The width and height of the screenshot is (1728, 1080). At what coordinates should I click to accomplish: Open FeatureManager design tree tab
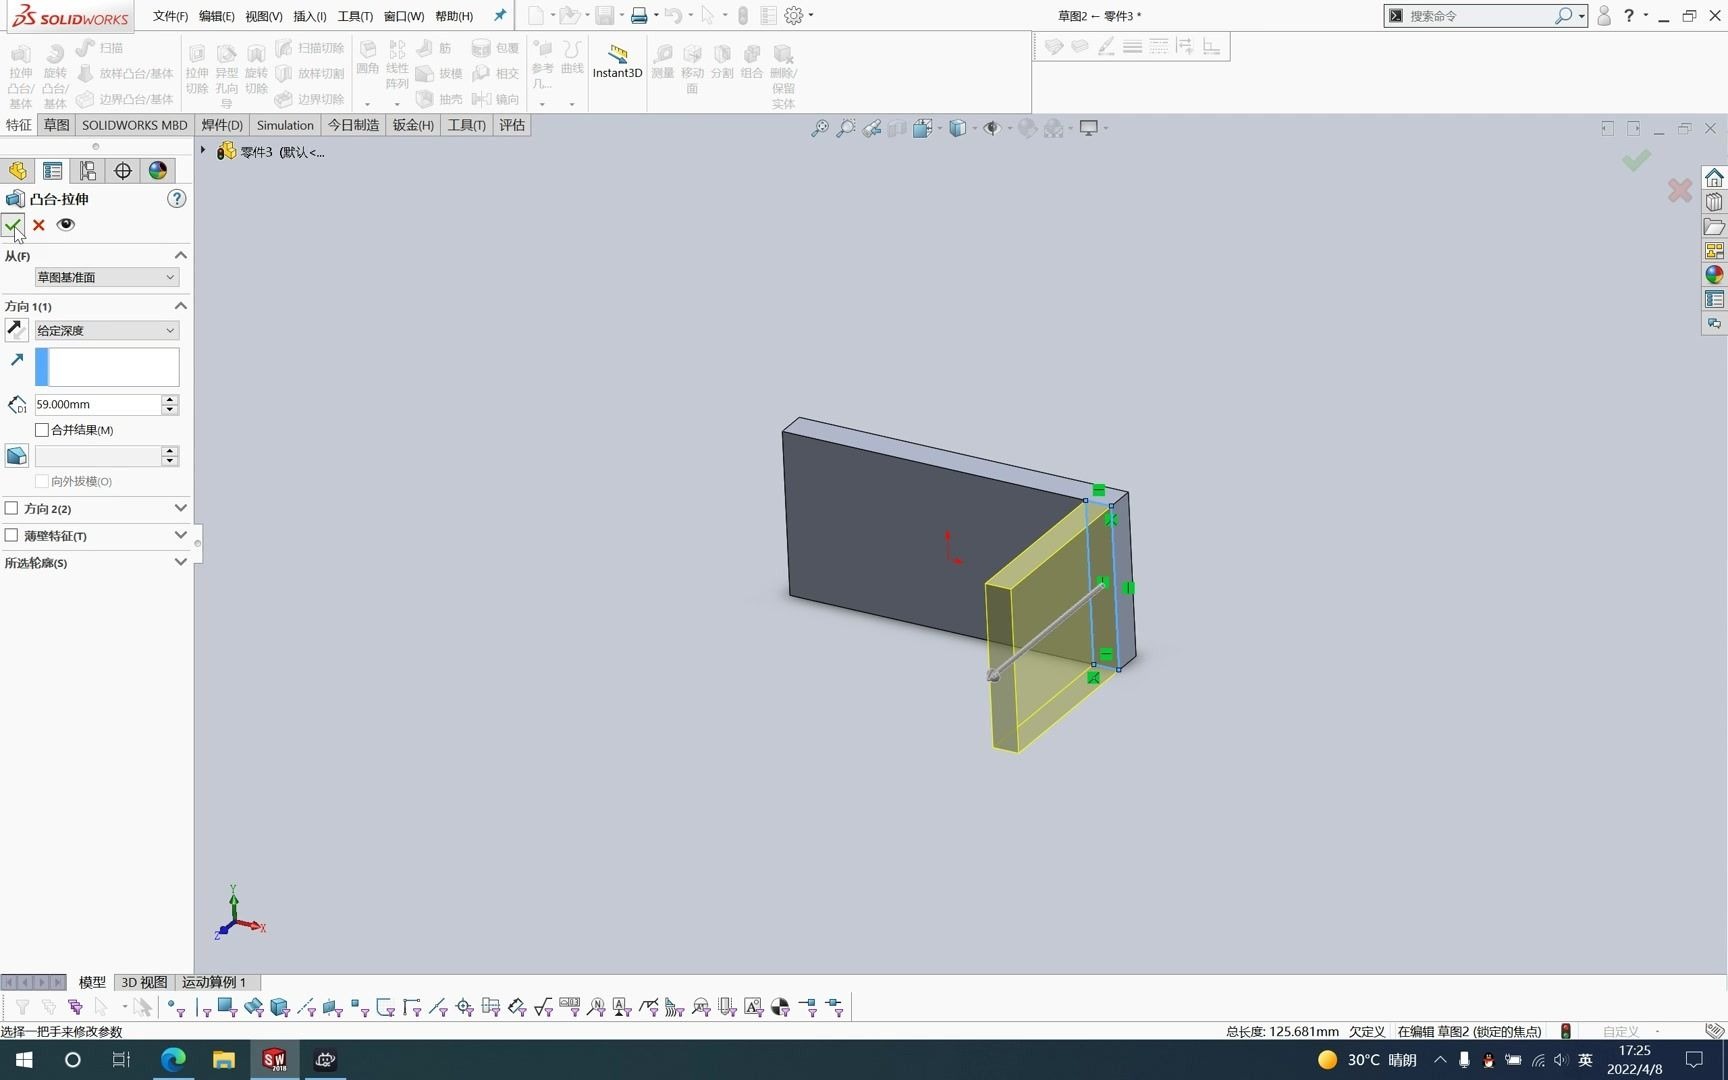(x=18, y=171)
